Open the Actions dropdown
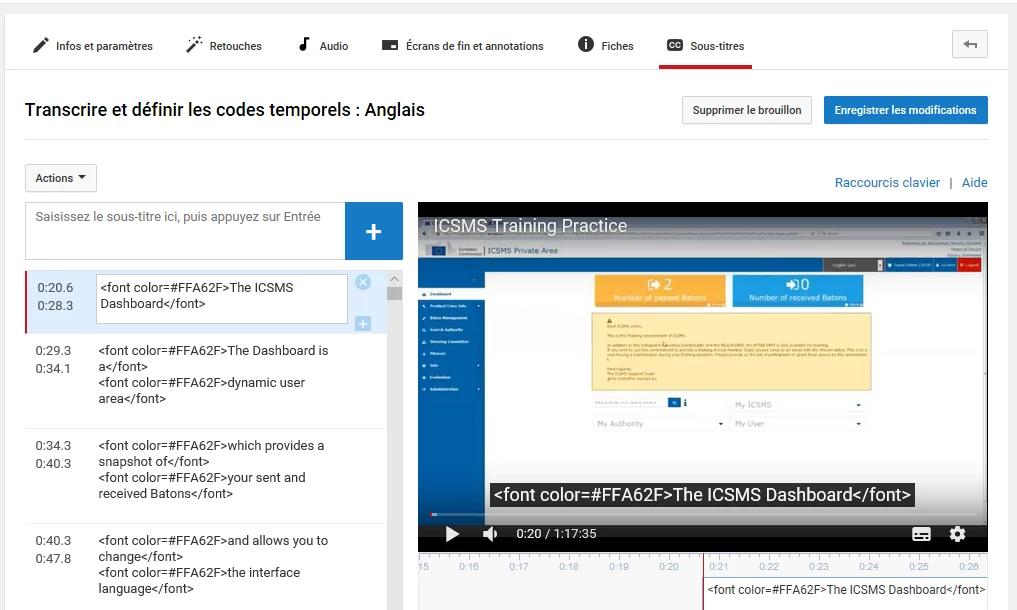This screenshot has height=610, width=1017. [61, 178]
